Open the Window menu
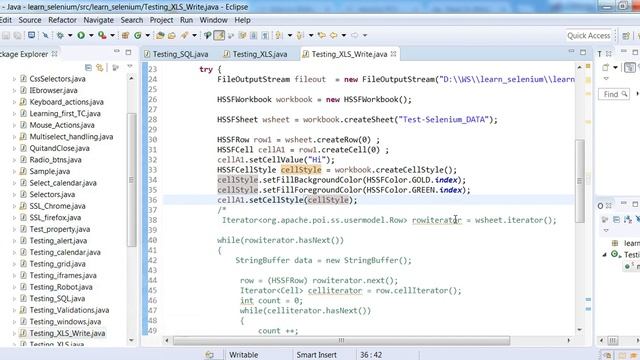The height and width of the screenshot is (360, 640). [x=213, y=20]
